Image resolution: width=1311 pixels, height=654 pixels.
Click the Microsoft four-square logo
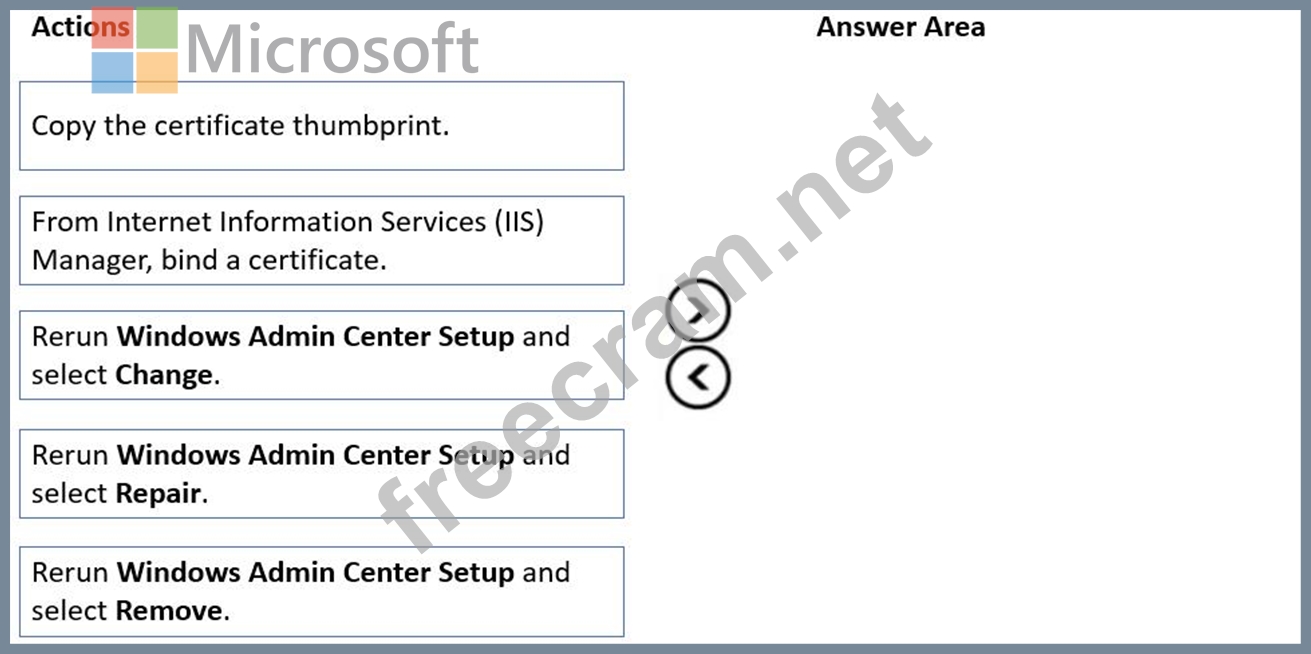point(135,51)
